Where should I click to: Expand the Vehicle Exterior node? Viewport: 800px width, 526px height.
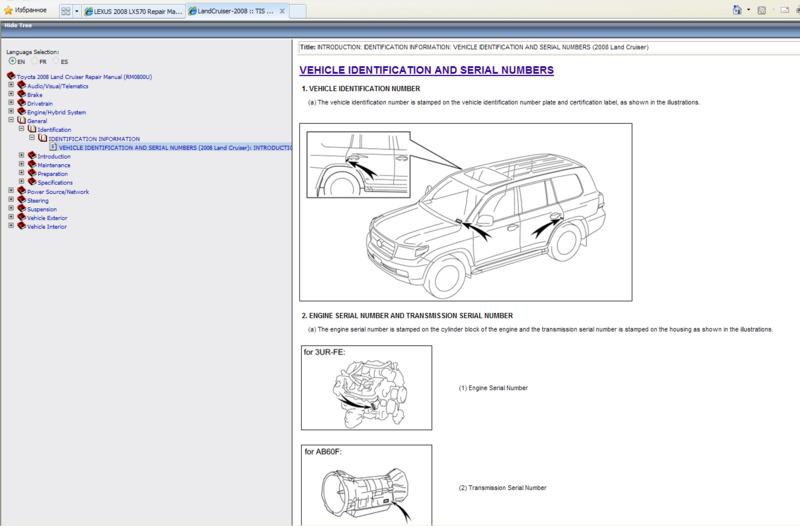pos(11,216)
